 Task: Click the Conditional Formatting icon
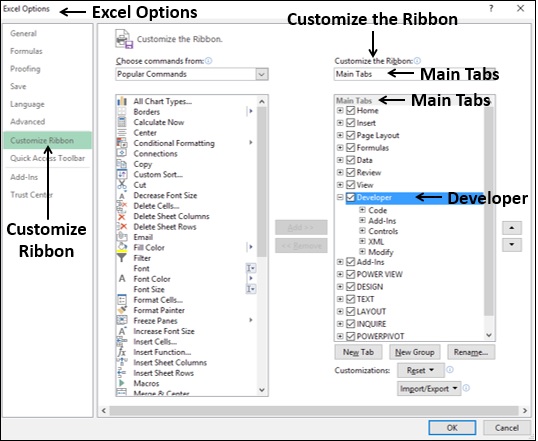click(x=122, y=143)
